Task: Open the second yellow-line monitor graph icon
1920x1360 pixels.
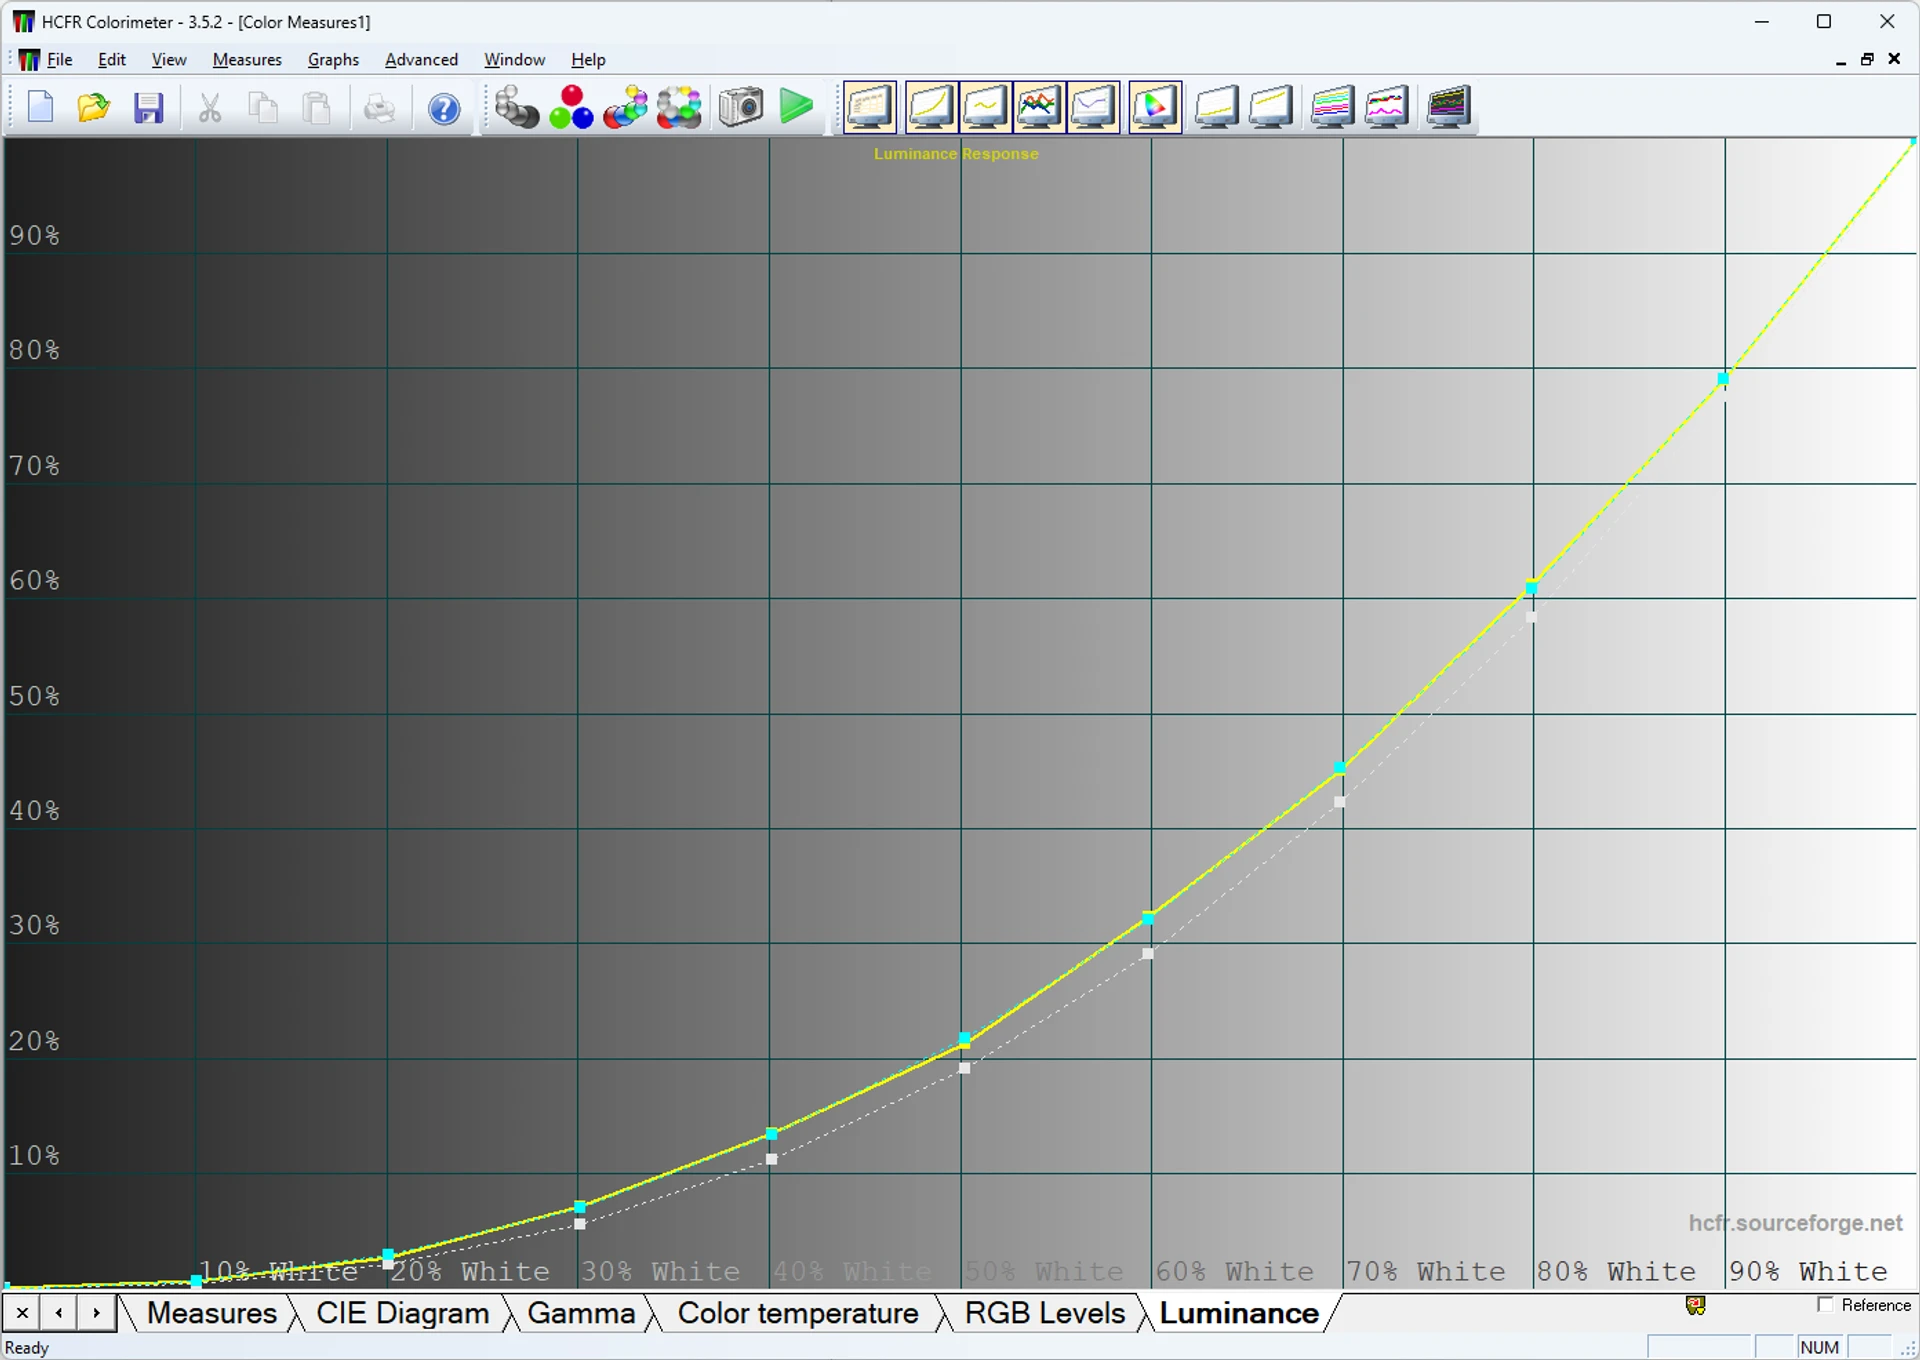Action: pyautogui.click(x=1271, y=107)
